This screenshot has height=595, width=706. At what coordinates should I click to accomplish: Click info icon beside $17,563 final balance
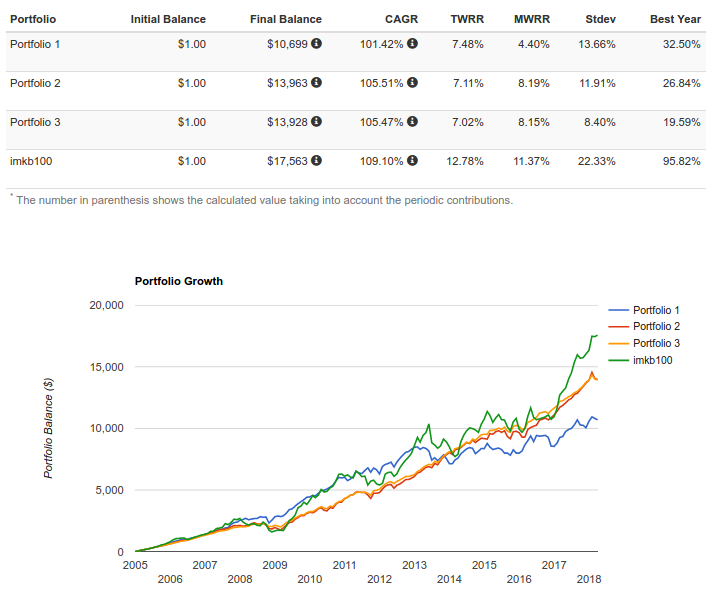[317, 160]
